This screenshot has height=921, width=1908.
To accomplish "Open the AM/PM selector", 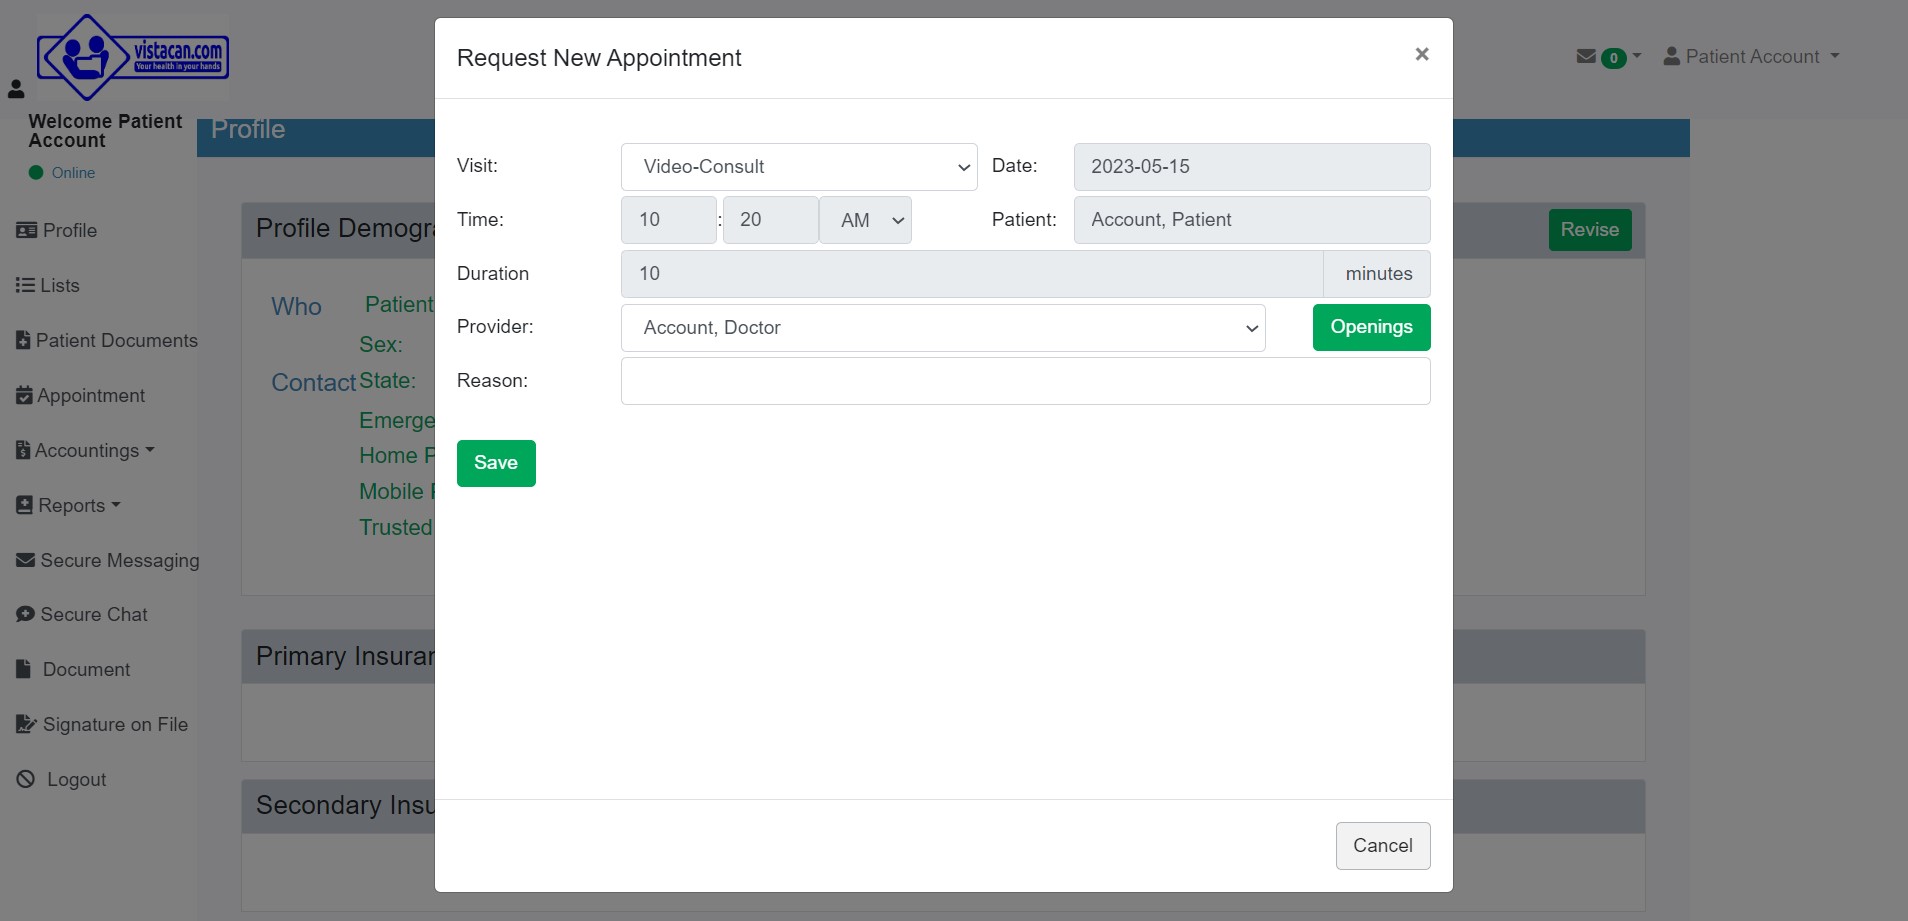I will pyautogui.click(x=865, y=220).
